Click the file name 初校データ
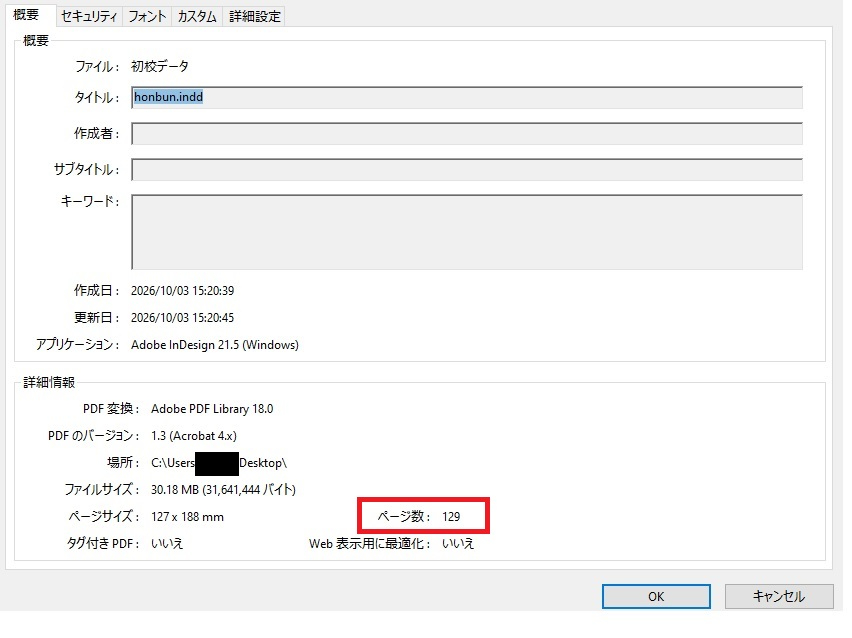 (160, 66)
